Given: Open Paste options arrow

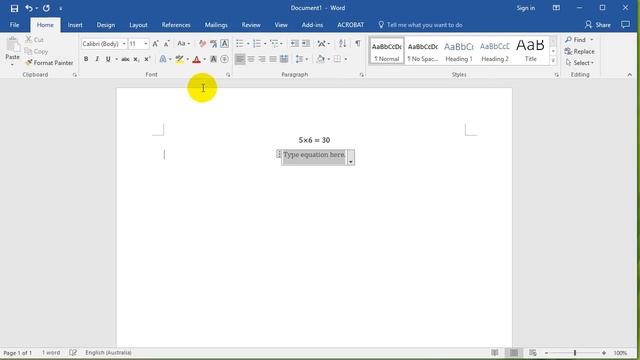Looking at the screenshot, I should [12, 64].
